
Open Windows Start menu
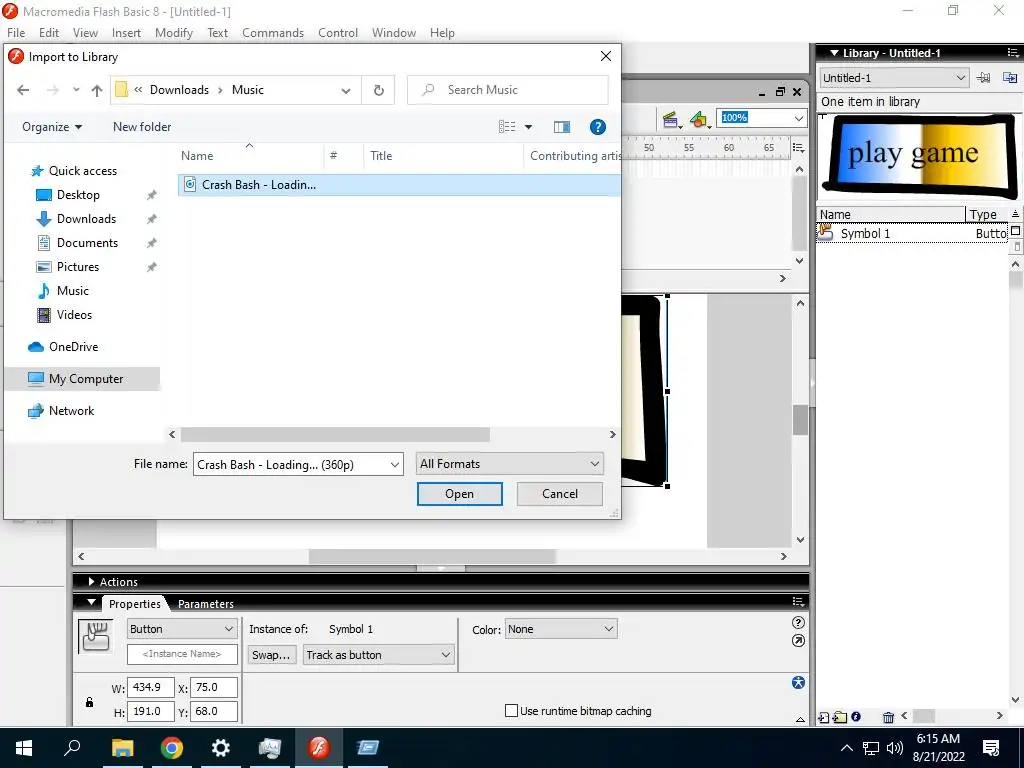pos(24,747)
